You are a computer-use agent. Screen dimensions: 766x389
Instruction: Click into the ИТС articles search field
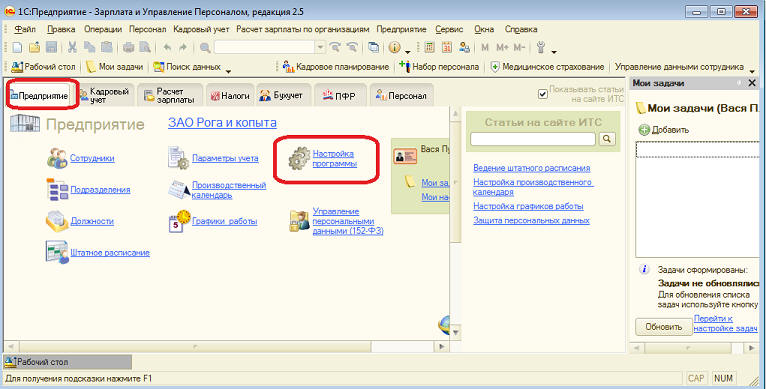click(x=532, y=139)
